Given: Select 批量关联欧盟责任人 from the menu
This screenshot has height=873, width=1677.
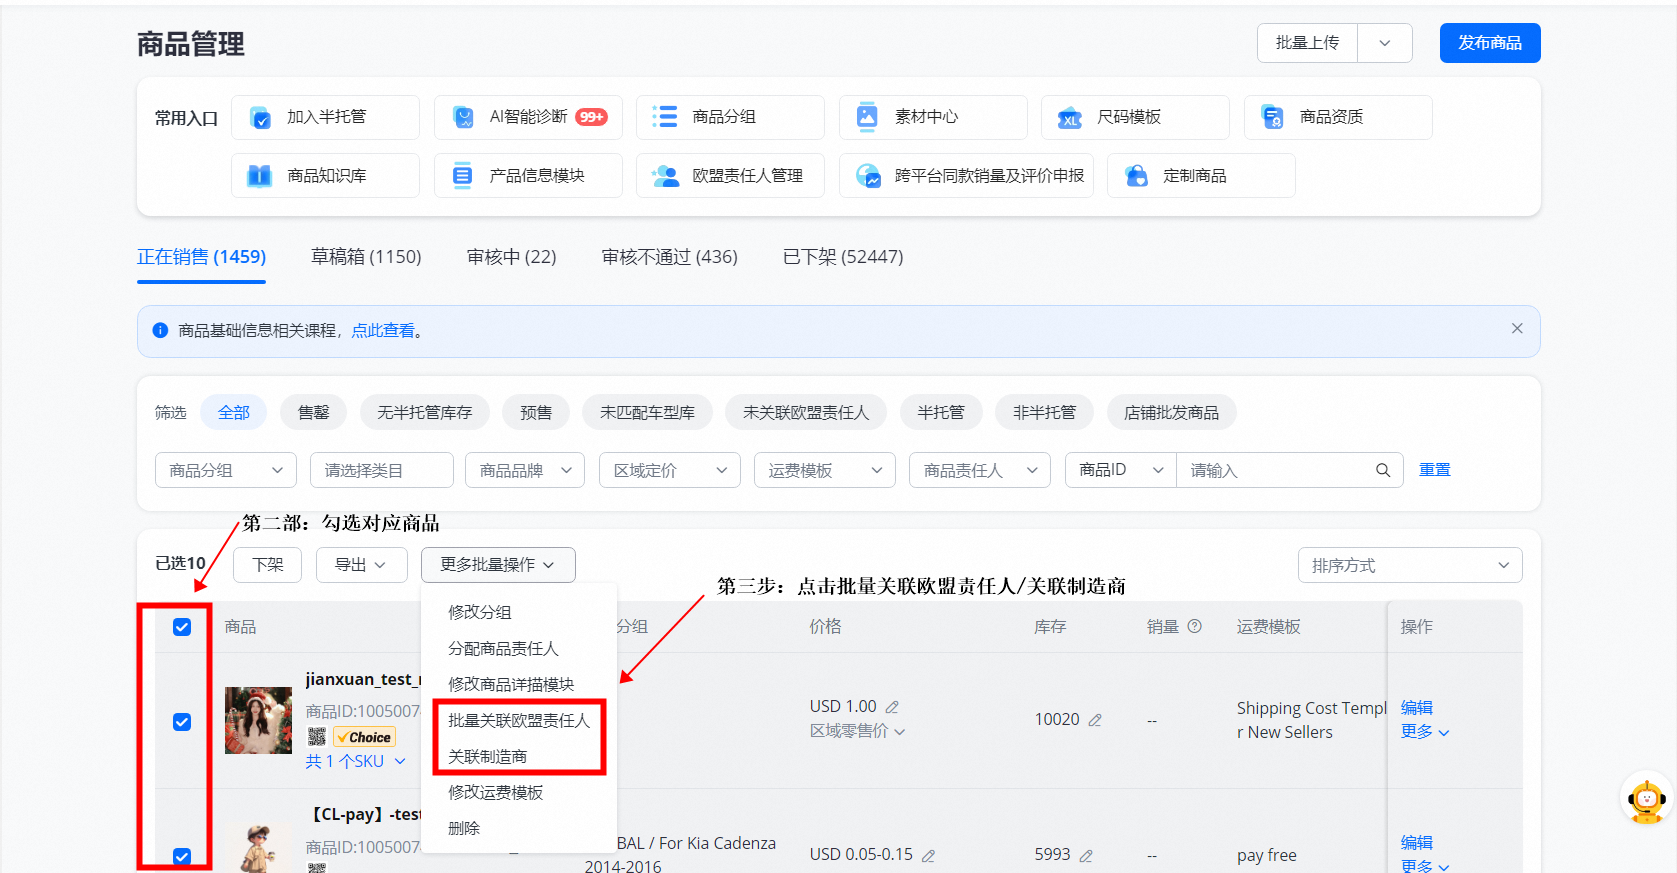Looking at the screenshot, I should click(x=518, y=720).
